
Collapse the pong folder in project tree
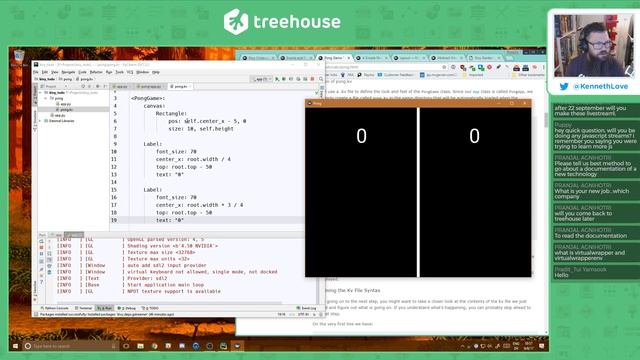(45, 98)
